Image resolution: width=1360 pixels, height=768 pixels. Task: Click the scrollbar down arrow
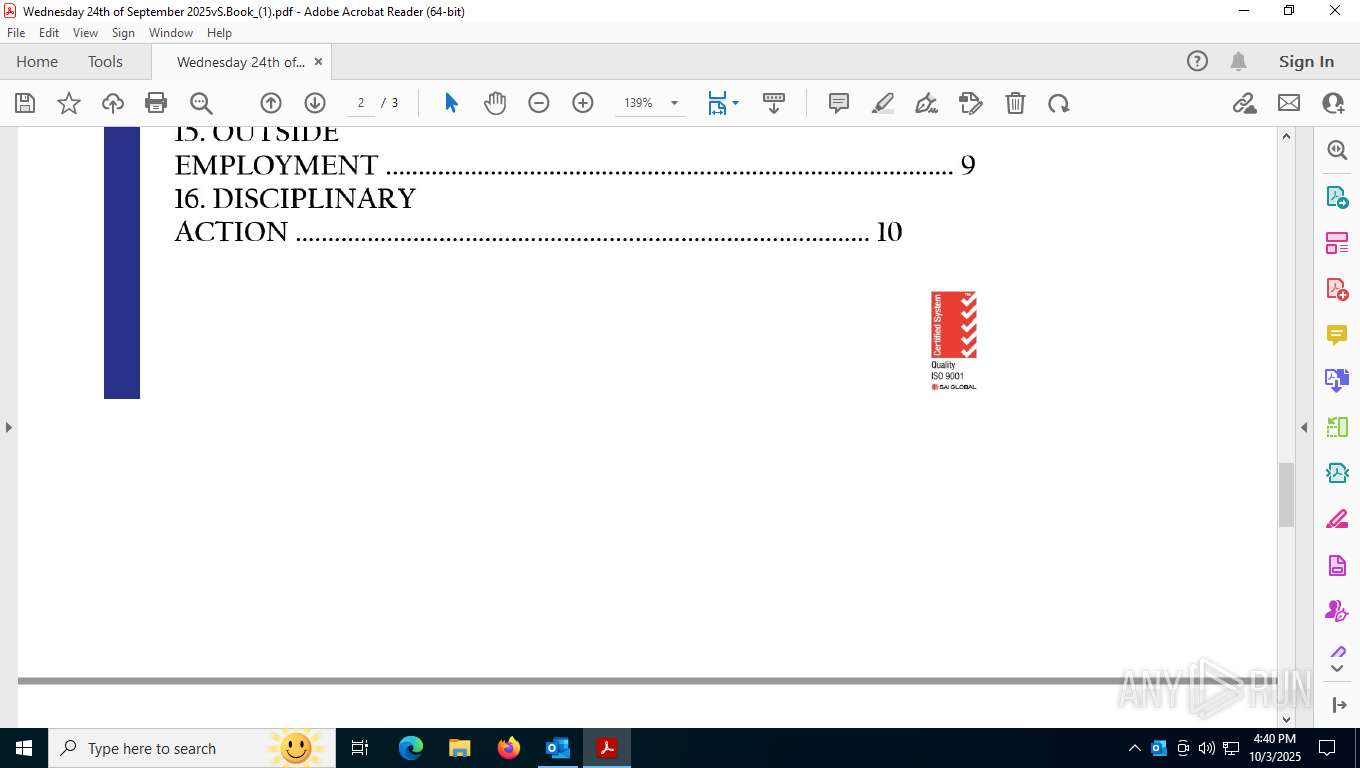point(1287,718)
